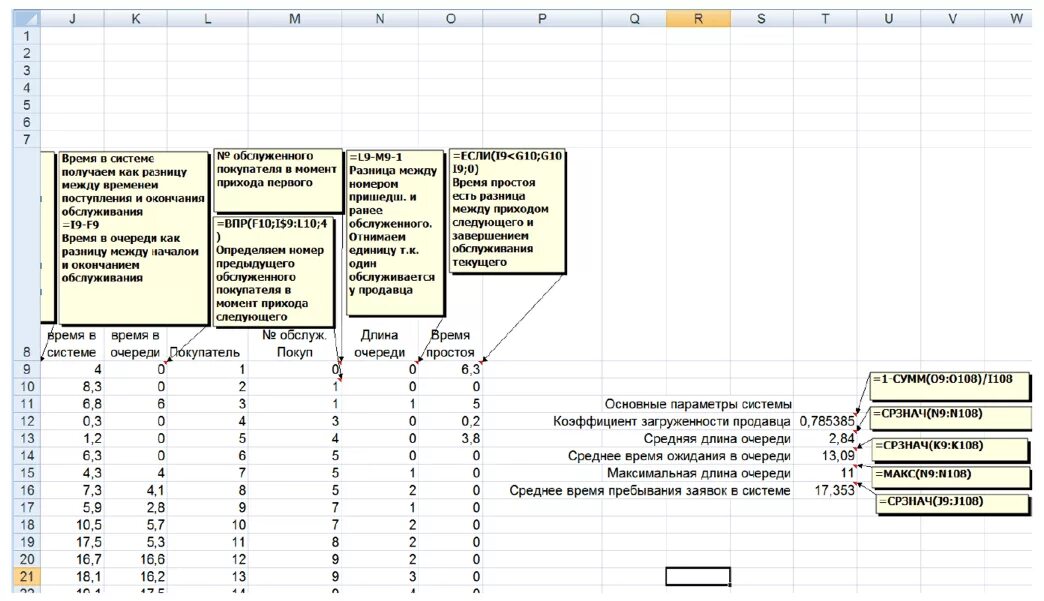Click comment containing the ЕСЛИ formula

click(x=507, y=211)
